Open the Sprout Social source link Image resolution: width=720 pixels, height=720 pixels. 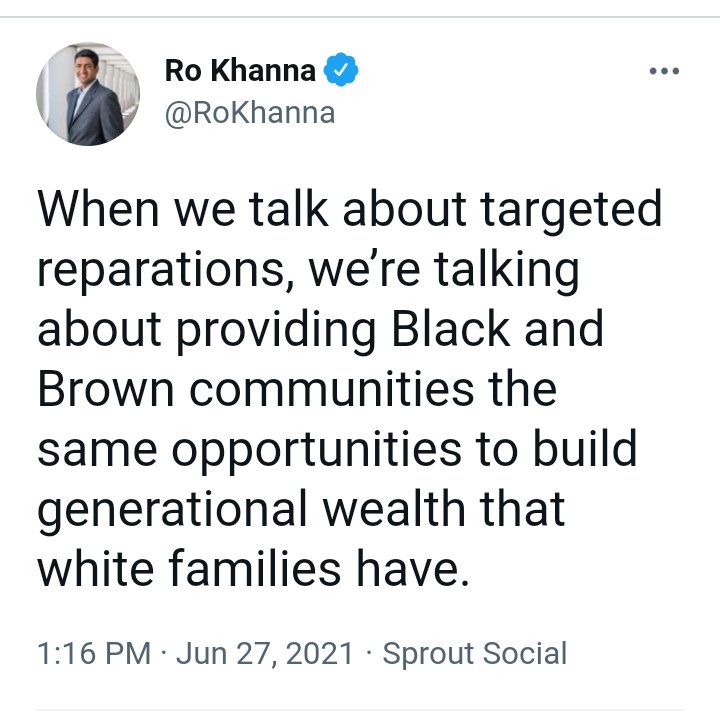[474, 652]
